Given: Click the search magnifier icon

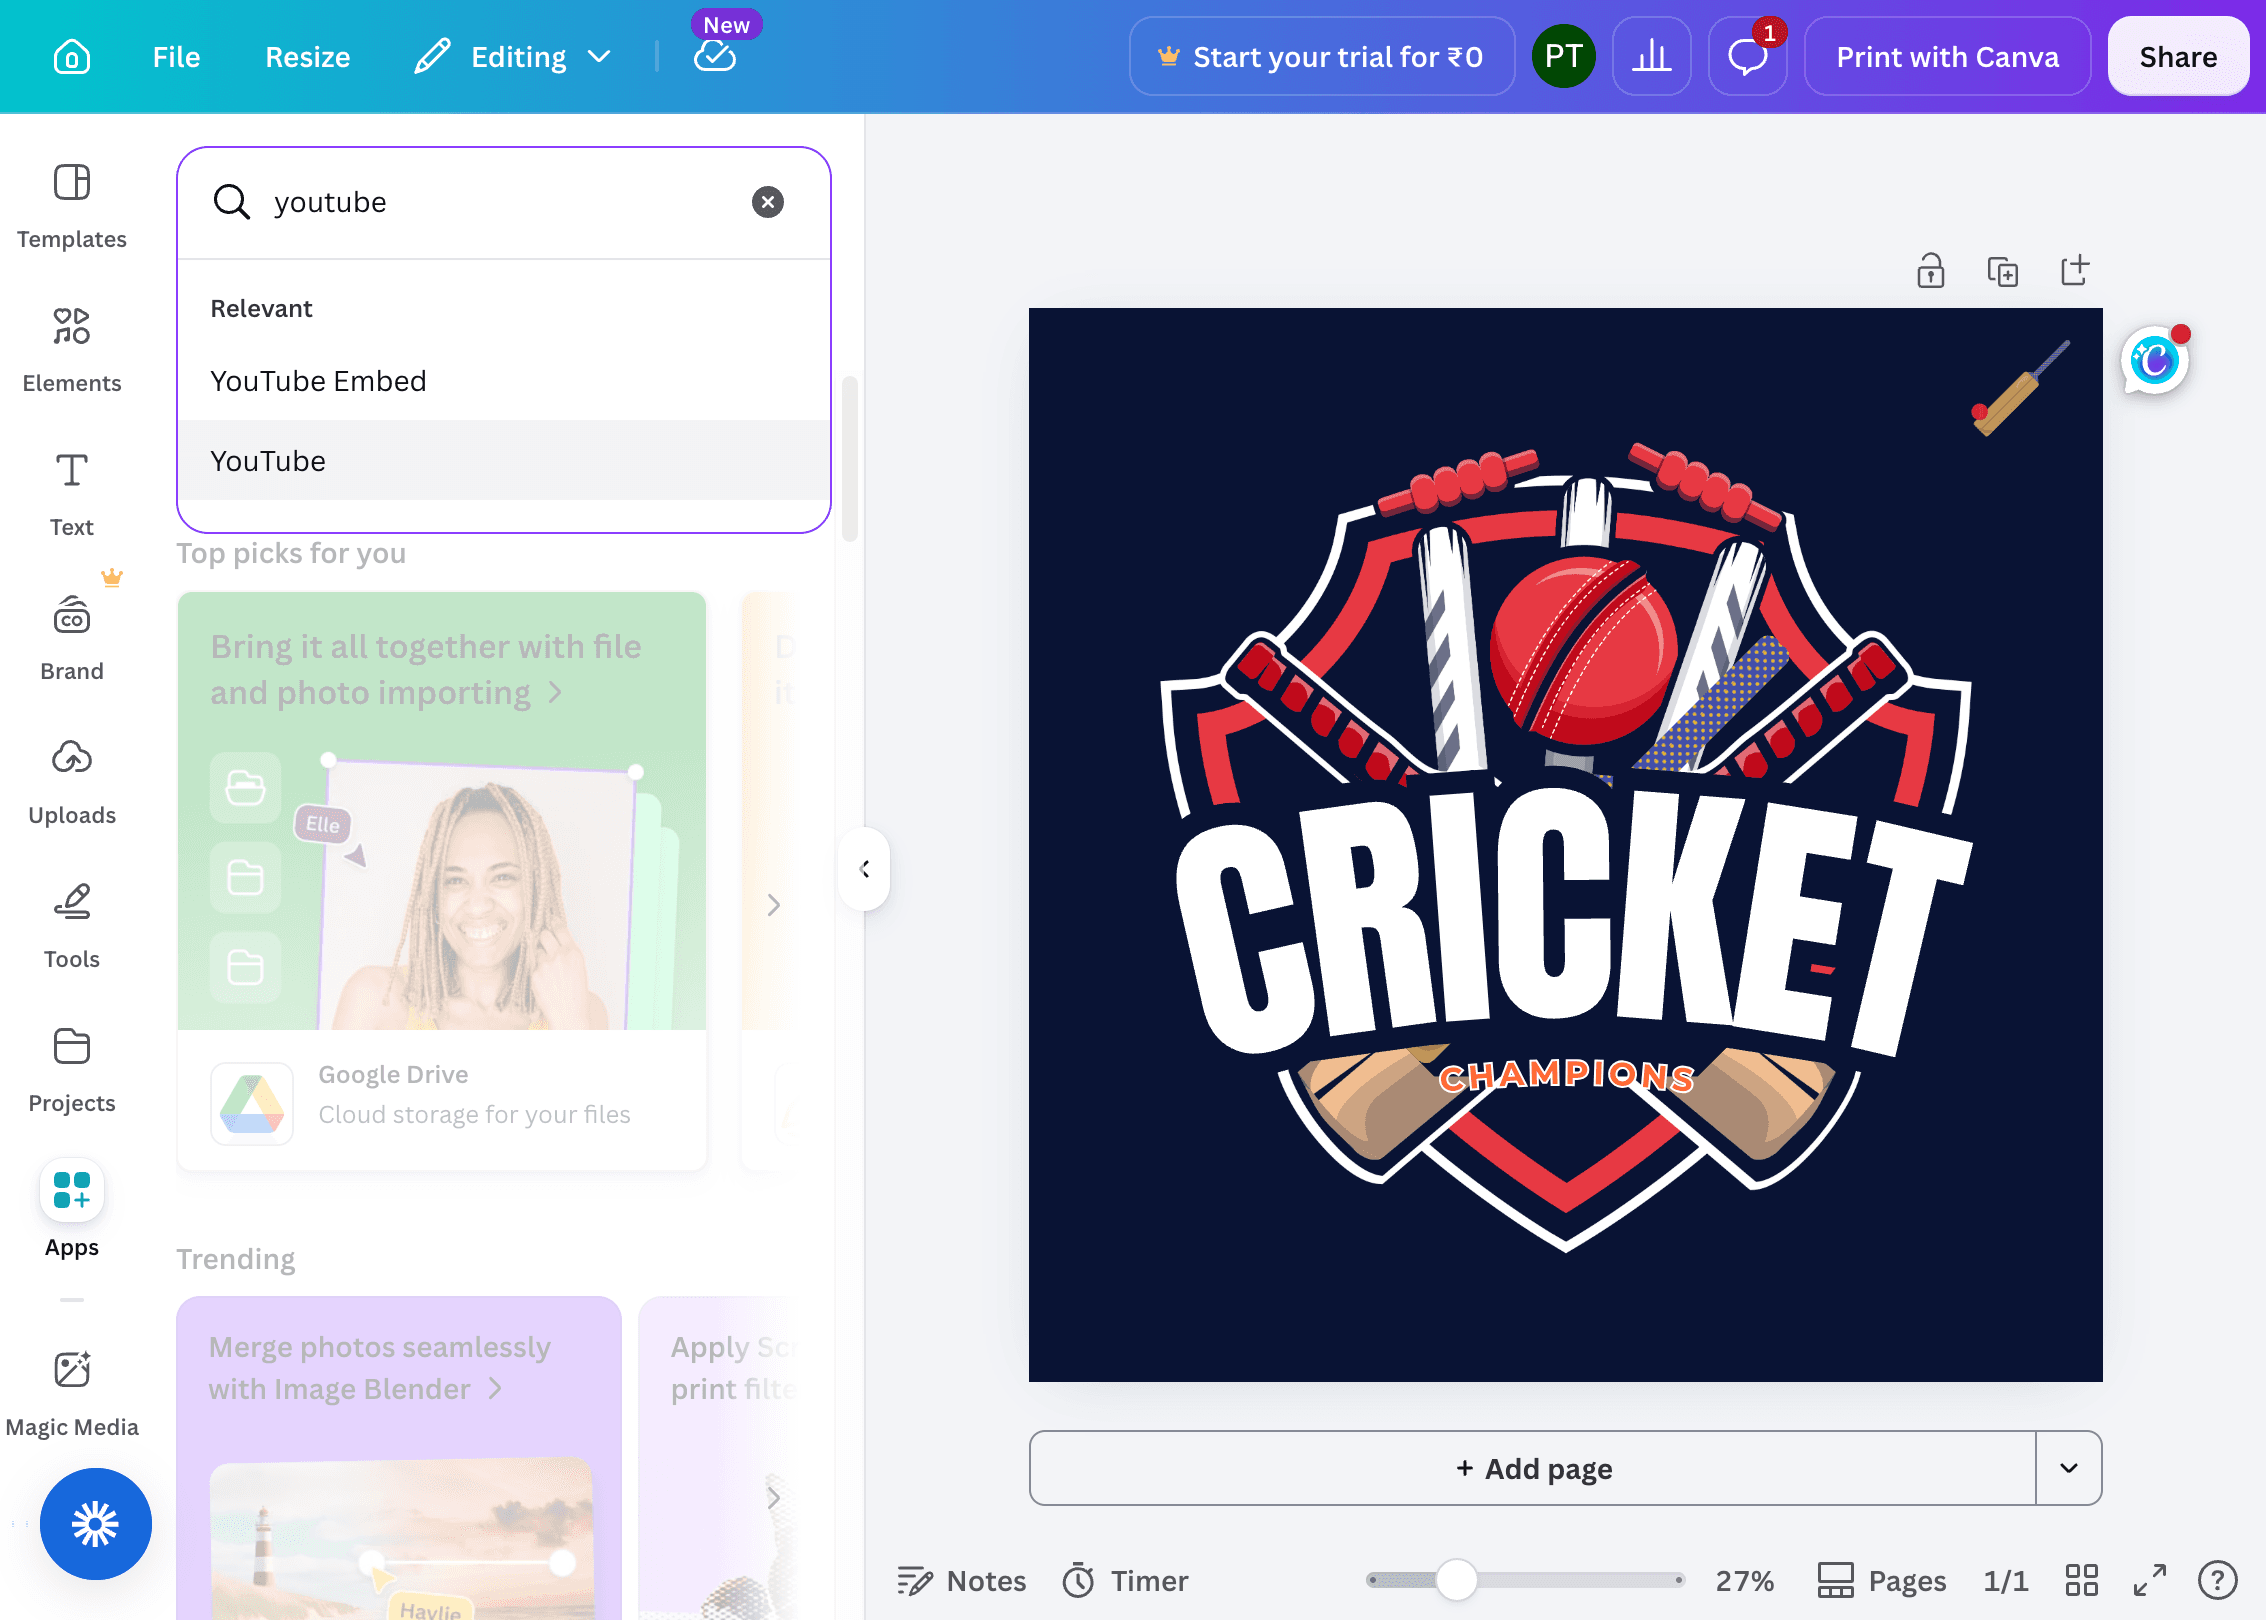Looking at the screenshot, I should (231, 202).
